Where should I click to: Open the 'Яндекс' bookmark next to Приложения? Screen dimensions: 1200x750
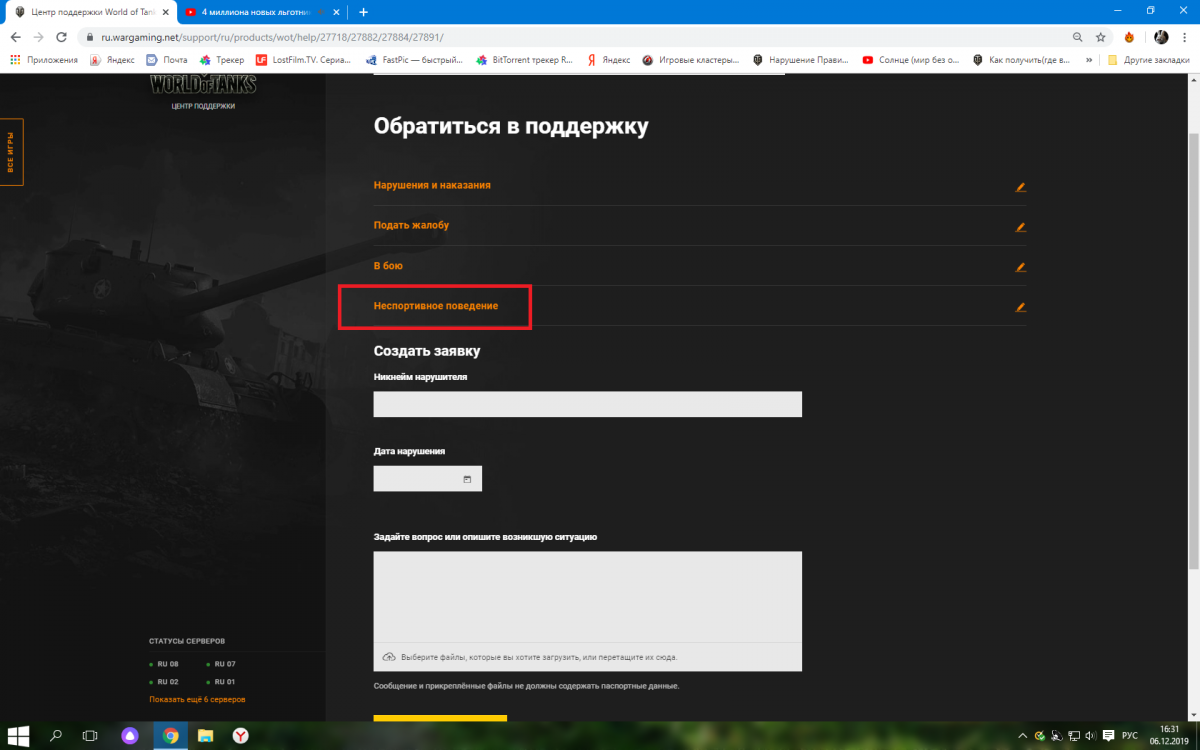pos(112,60)
